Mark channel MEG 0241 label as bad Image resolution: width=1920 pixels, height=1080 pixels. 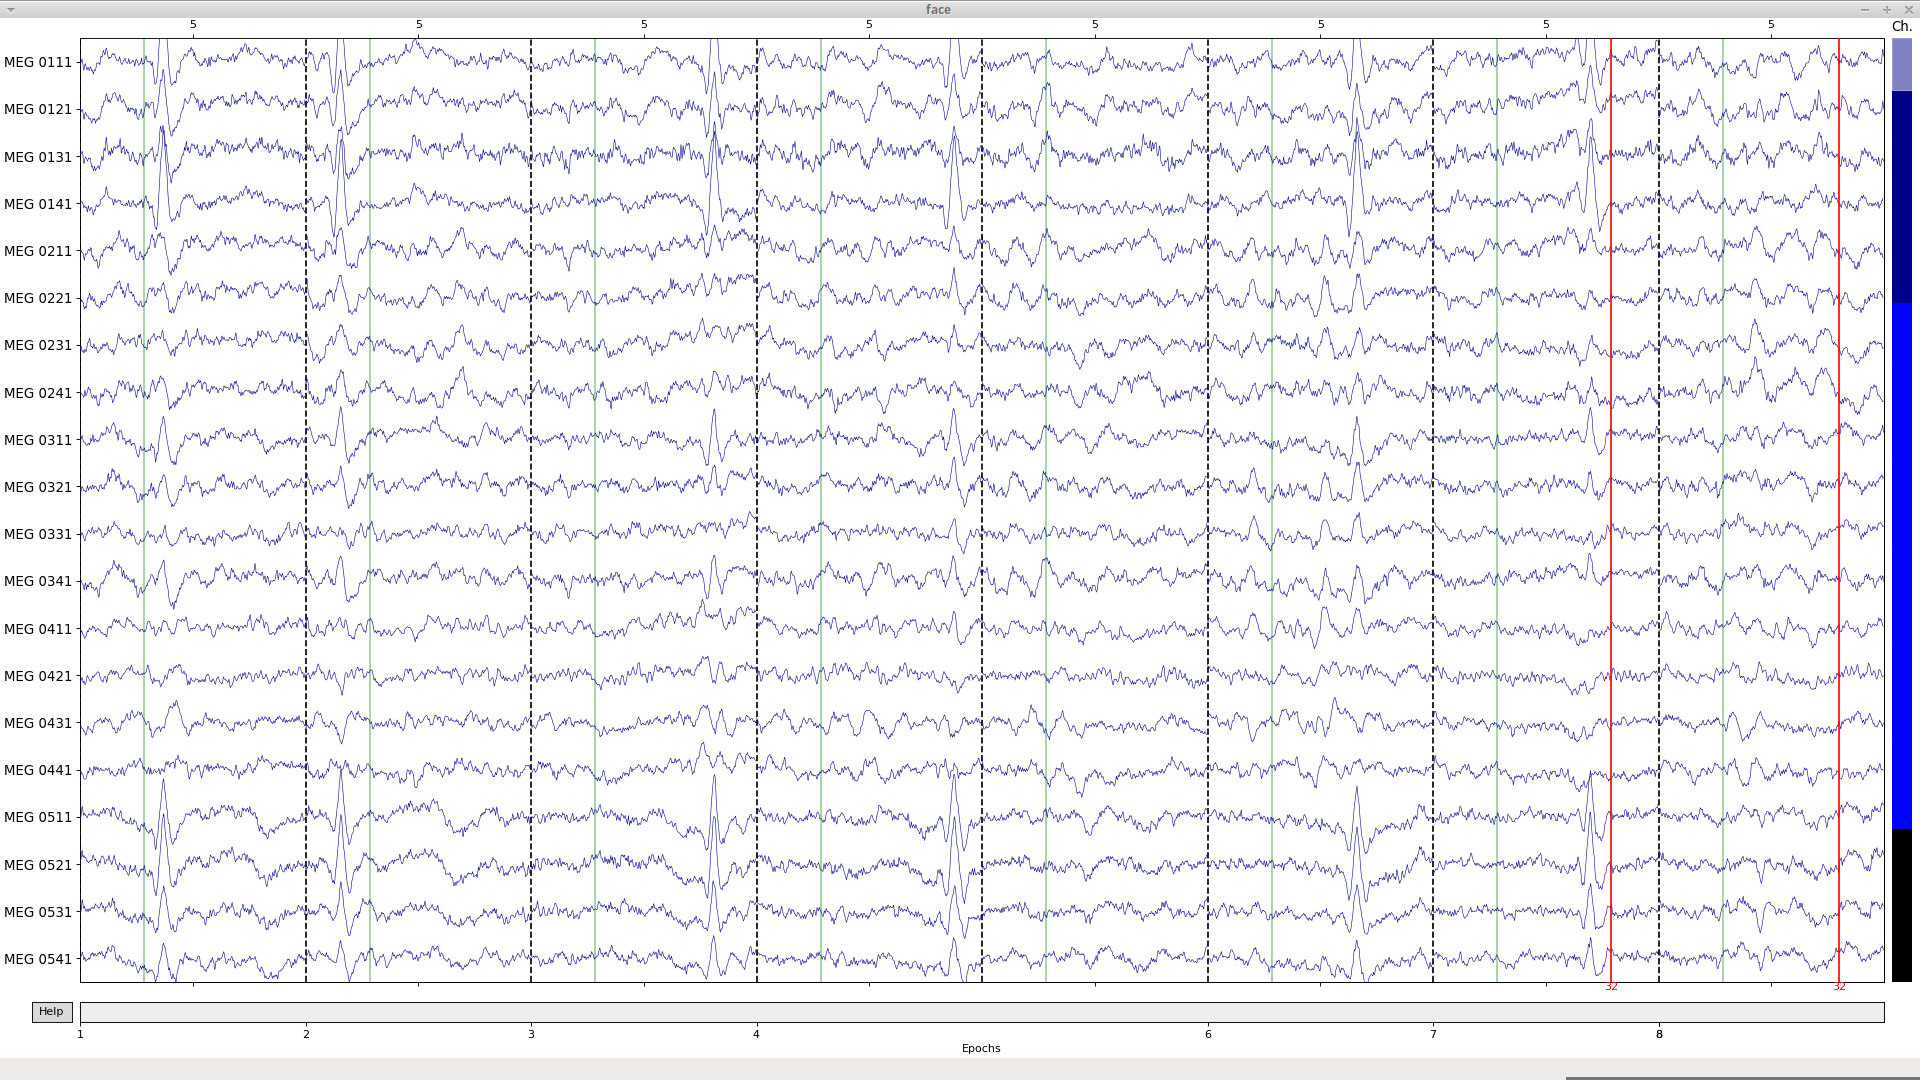(38, 393)
